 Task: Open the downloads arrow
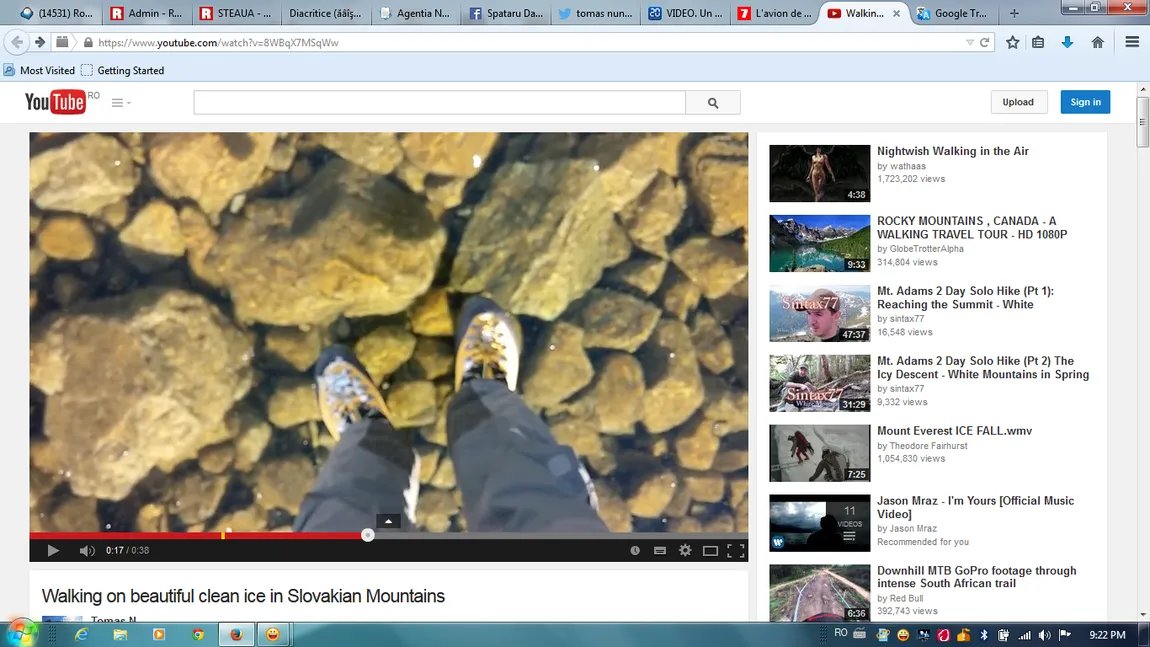[x=1067, y=43]
